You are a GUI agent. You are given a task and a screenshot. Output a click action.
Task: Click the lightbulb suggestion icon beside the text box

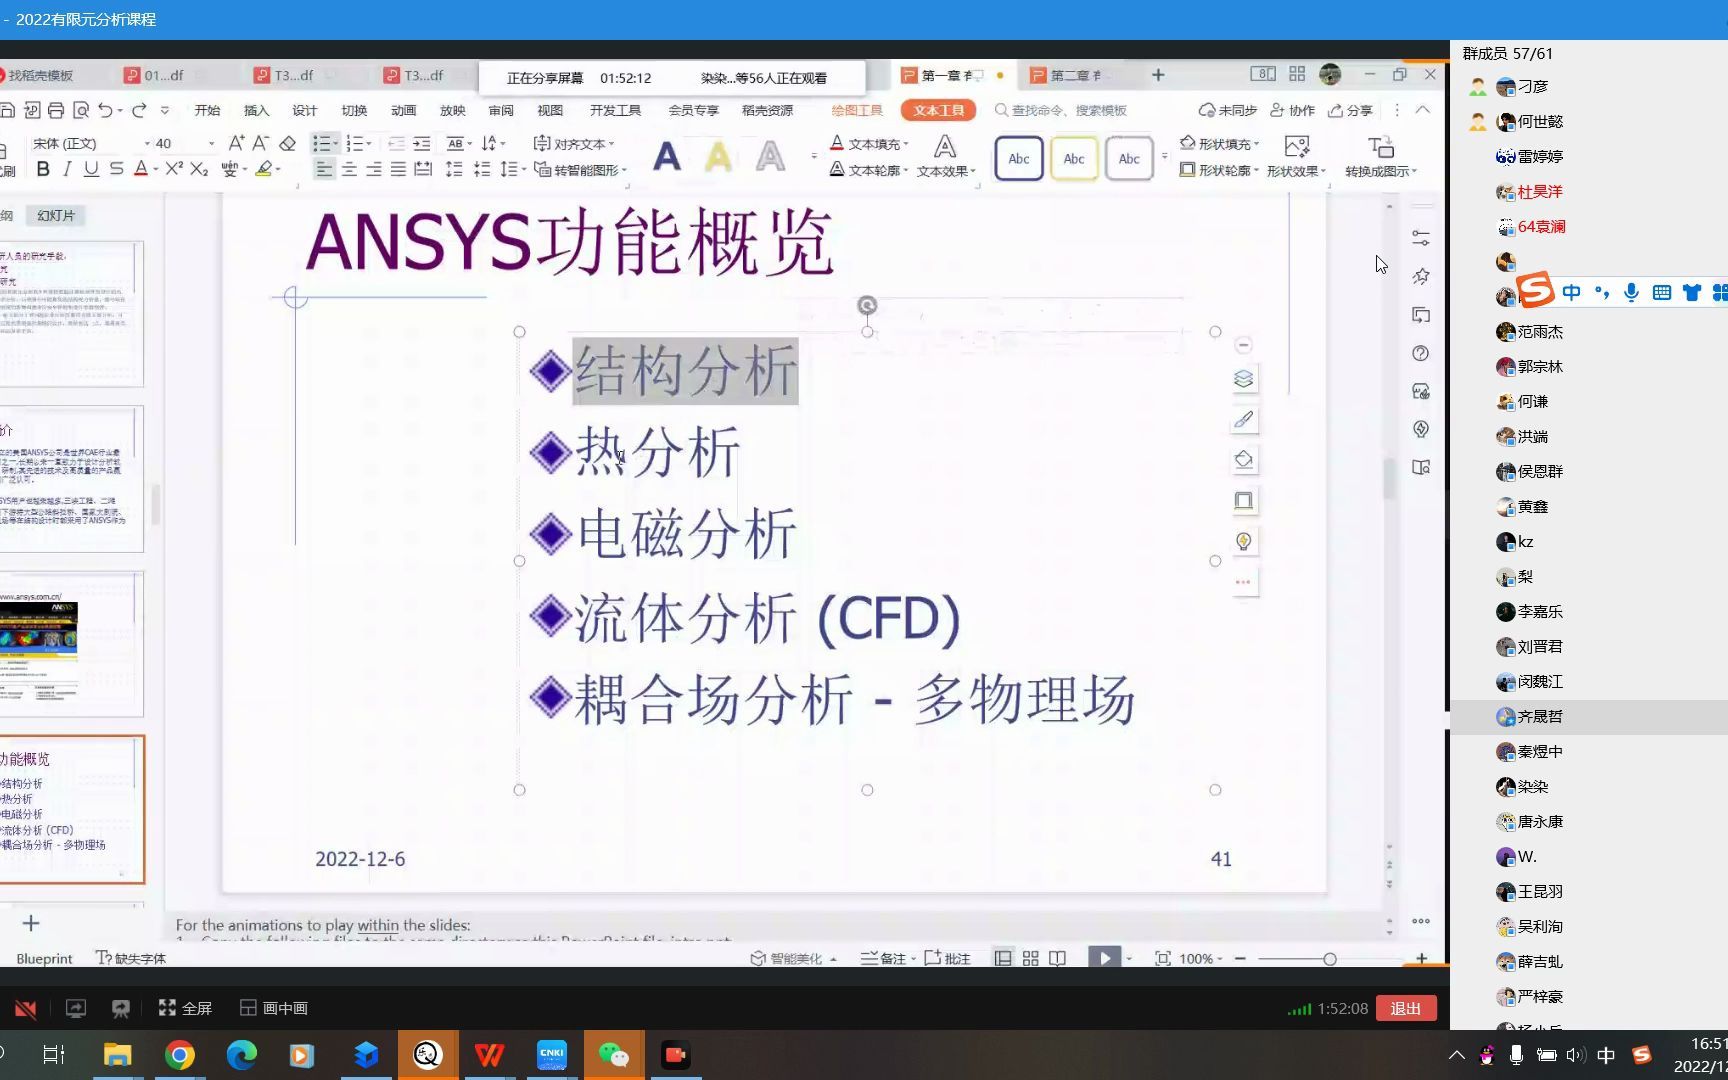point(1243,541)
